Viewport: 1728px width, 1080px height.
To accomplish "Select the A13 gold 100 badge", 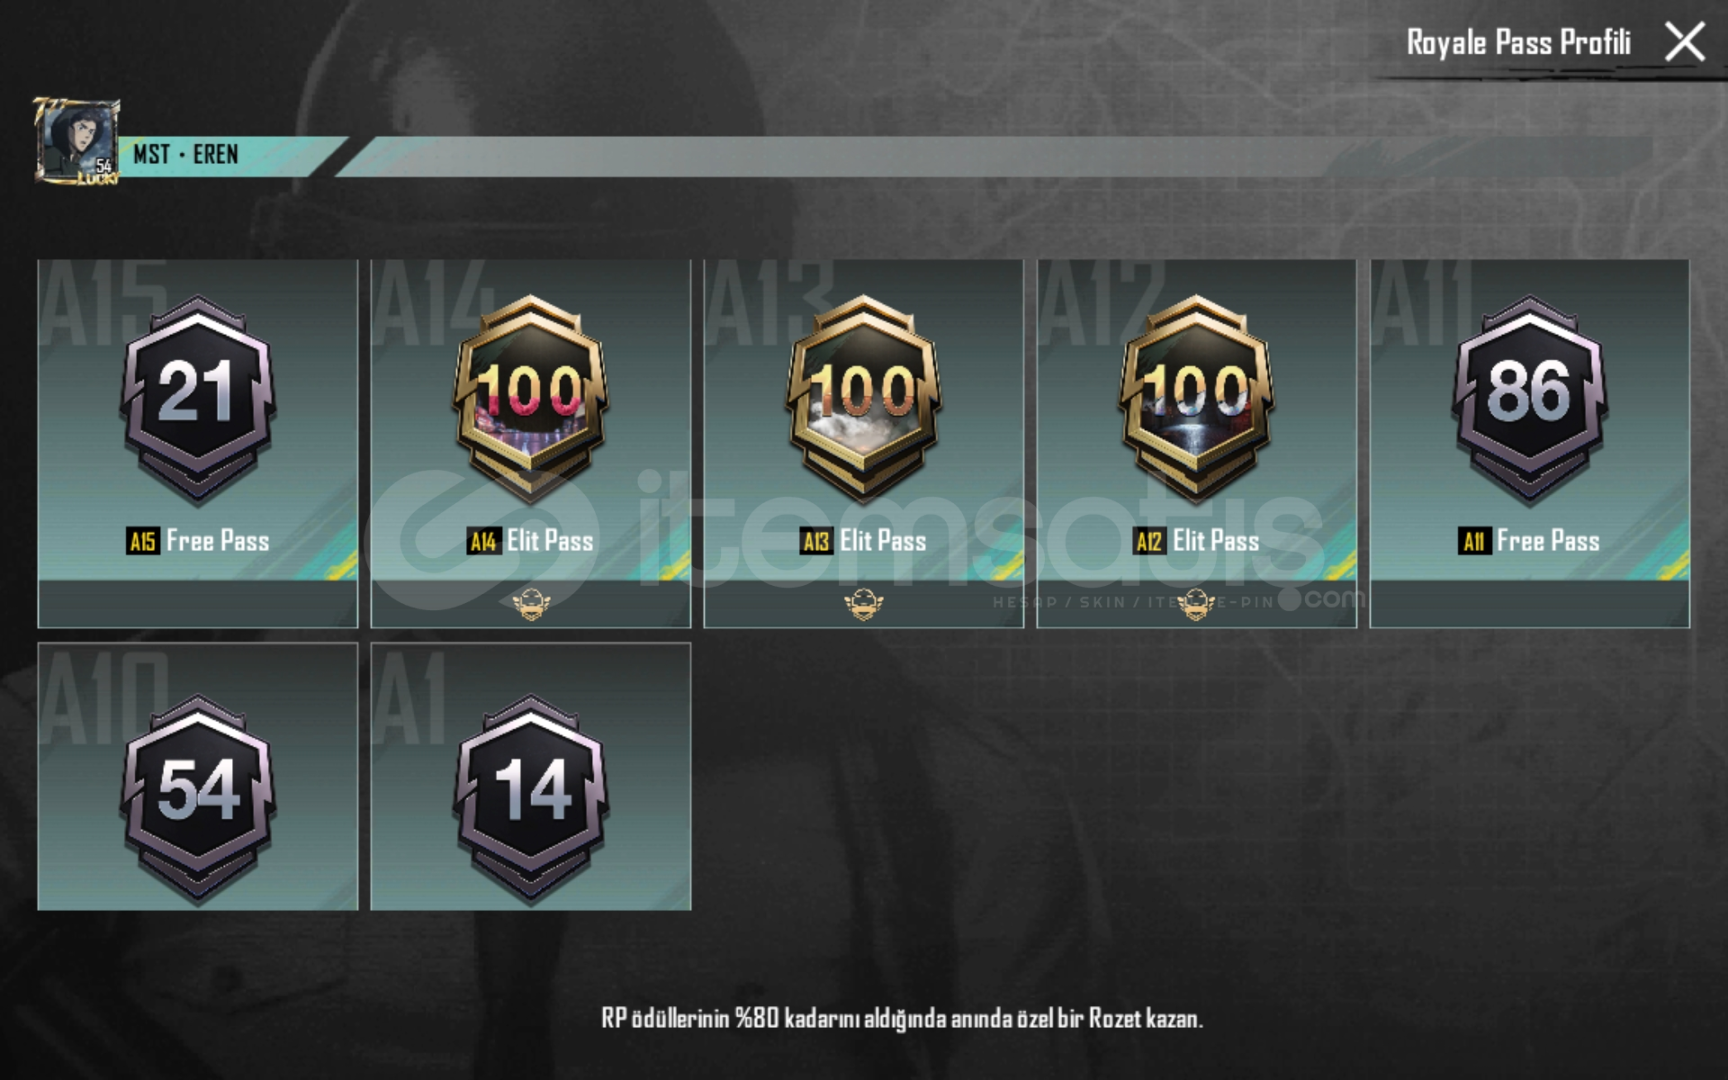I will pos(864,399).
